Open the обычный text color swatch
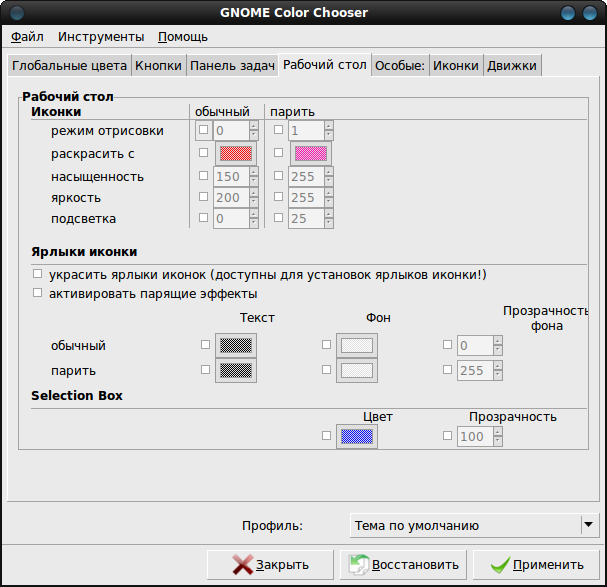The image size is (607, 587). point(236,345)
